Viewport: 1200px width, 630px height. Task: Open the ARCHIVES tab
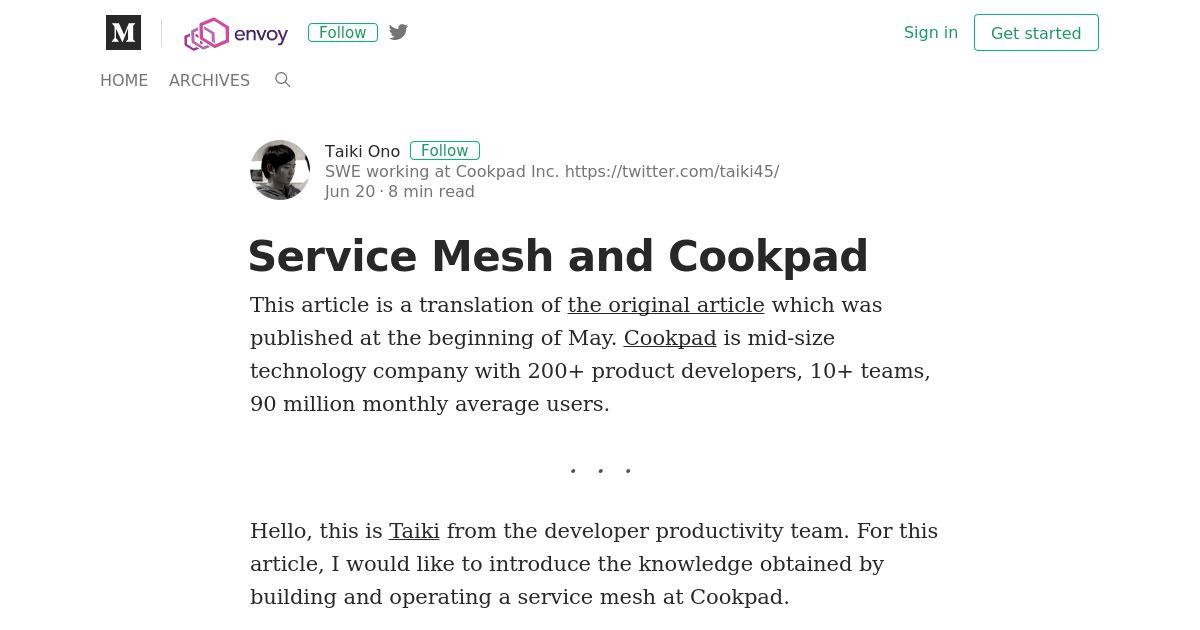209,80
